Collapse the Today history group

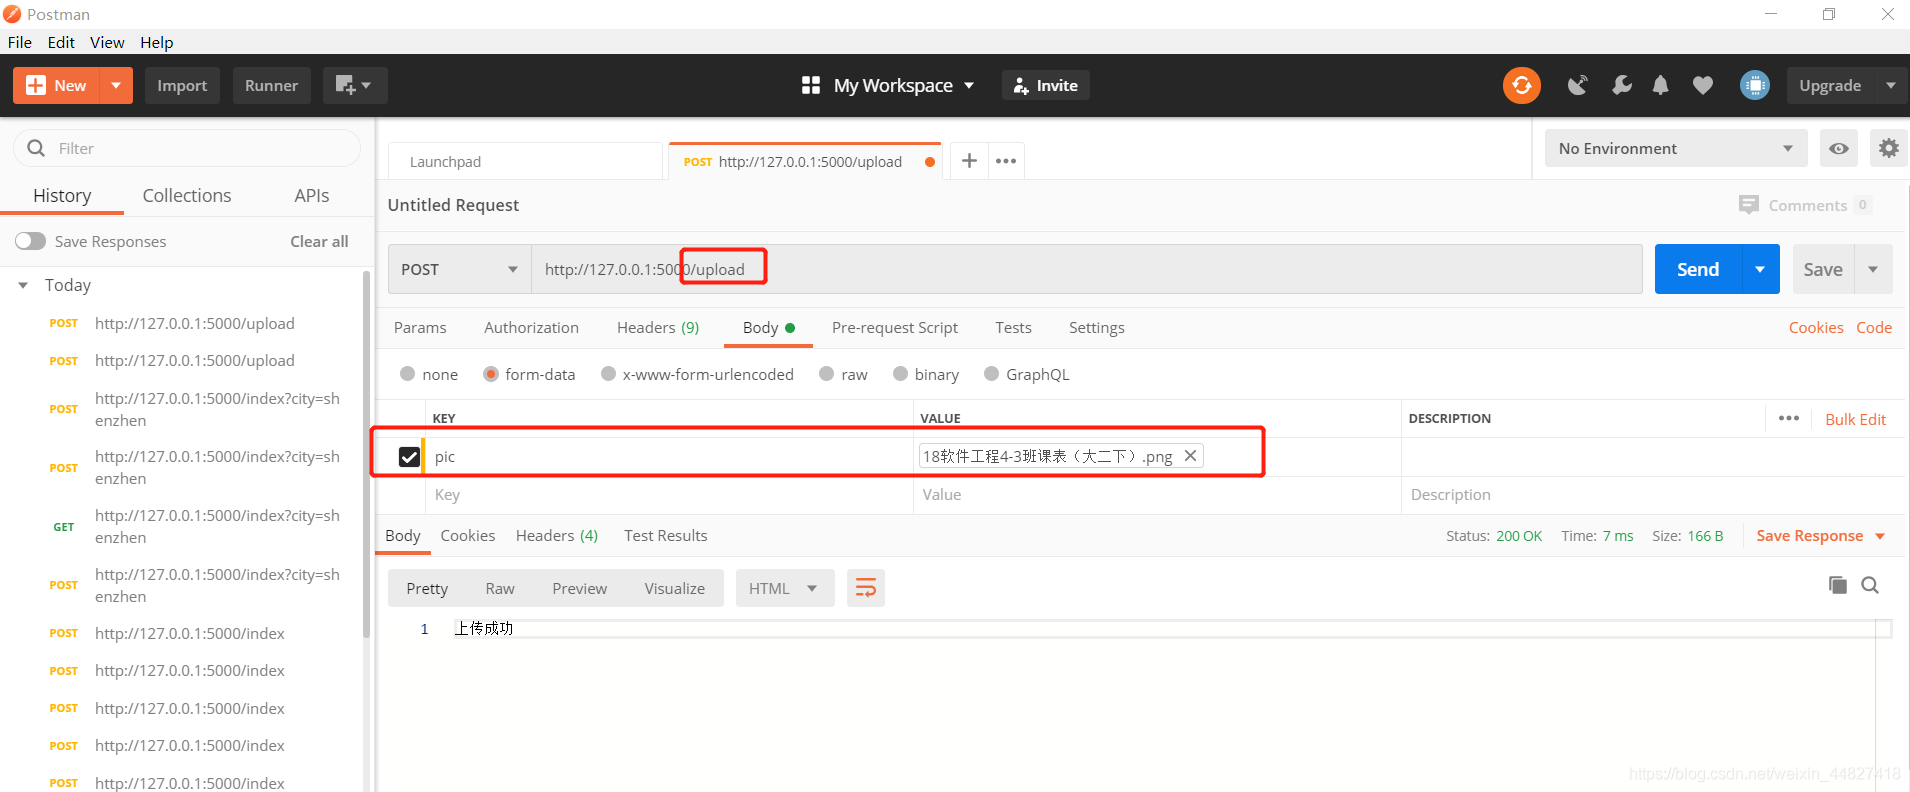coord(23,285)
